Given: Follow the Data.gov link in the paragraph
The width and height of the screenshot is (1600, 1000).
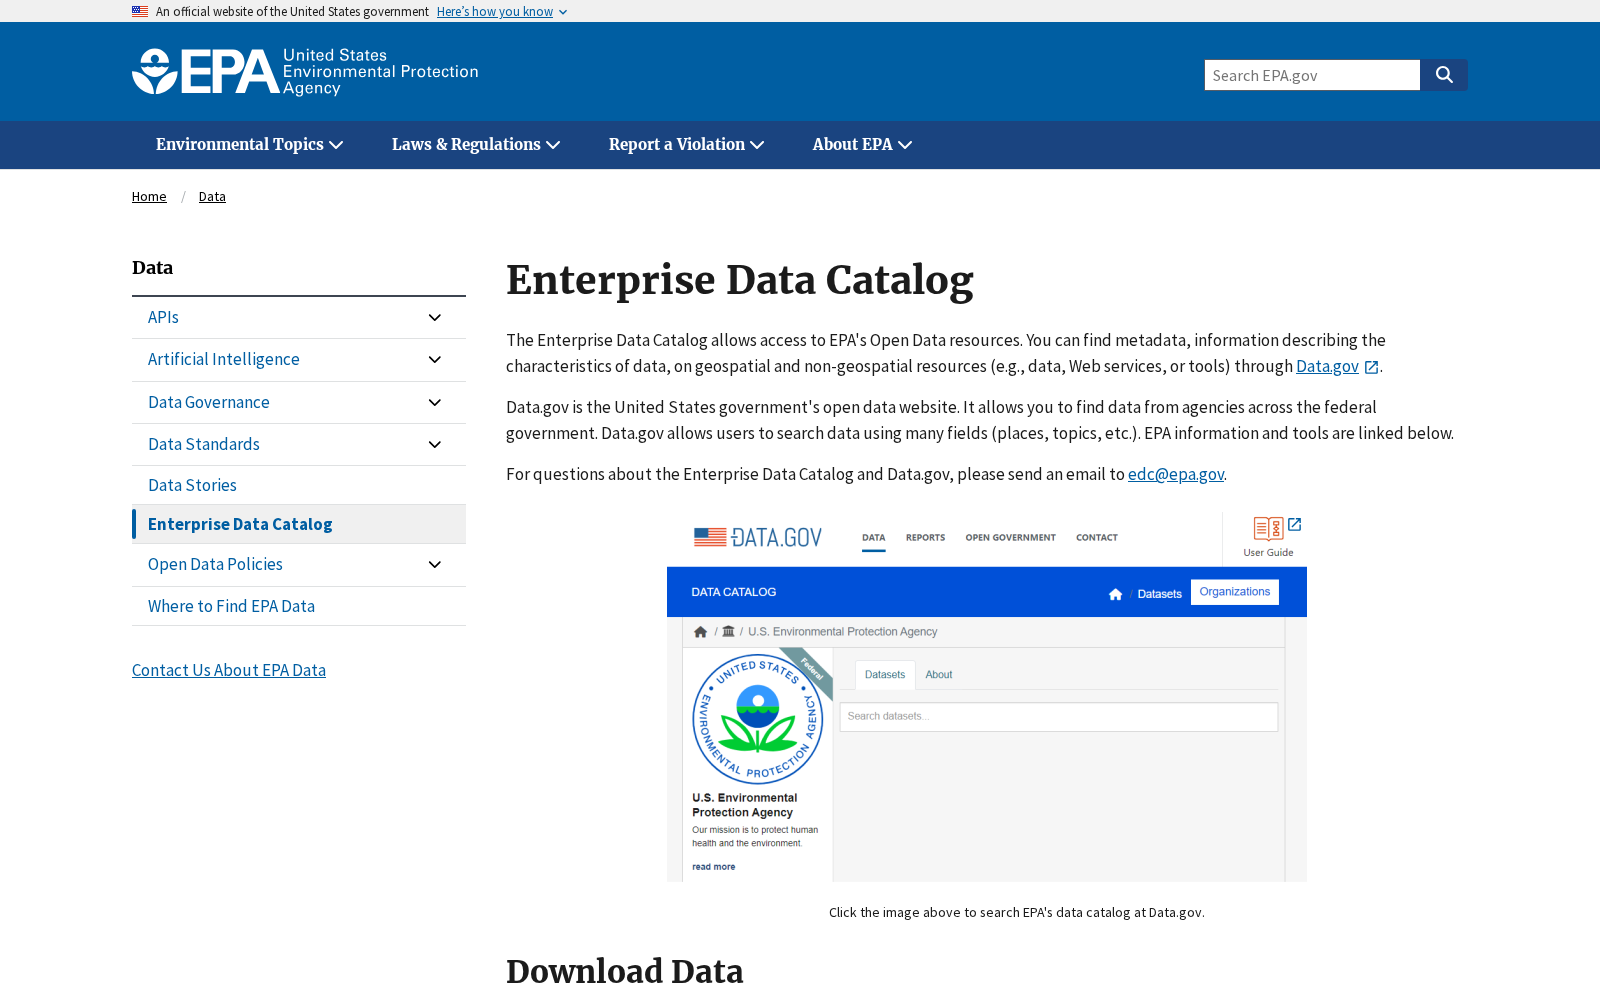Looking at the screenshot, I should pos(1327,367).
